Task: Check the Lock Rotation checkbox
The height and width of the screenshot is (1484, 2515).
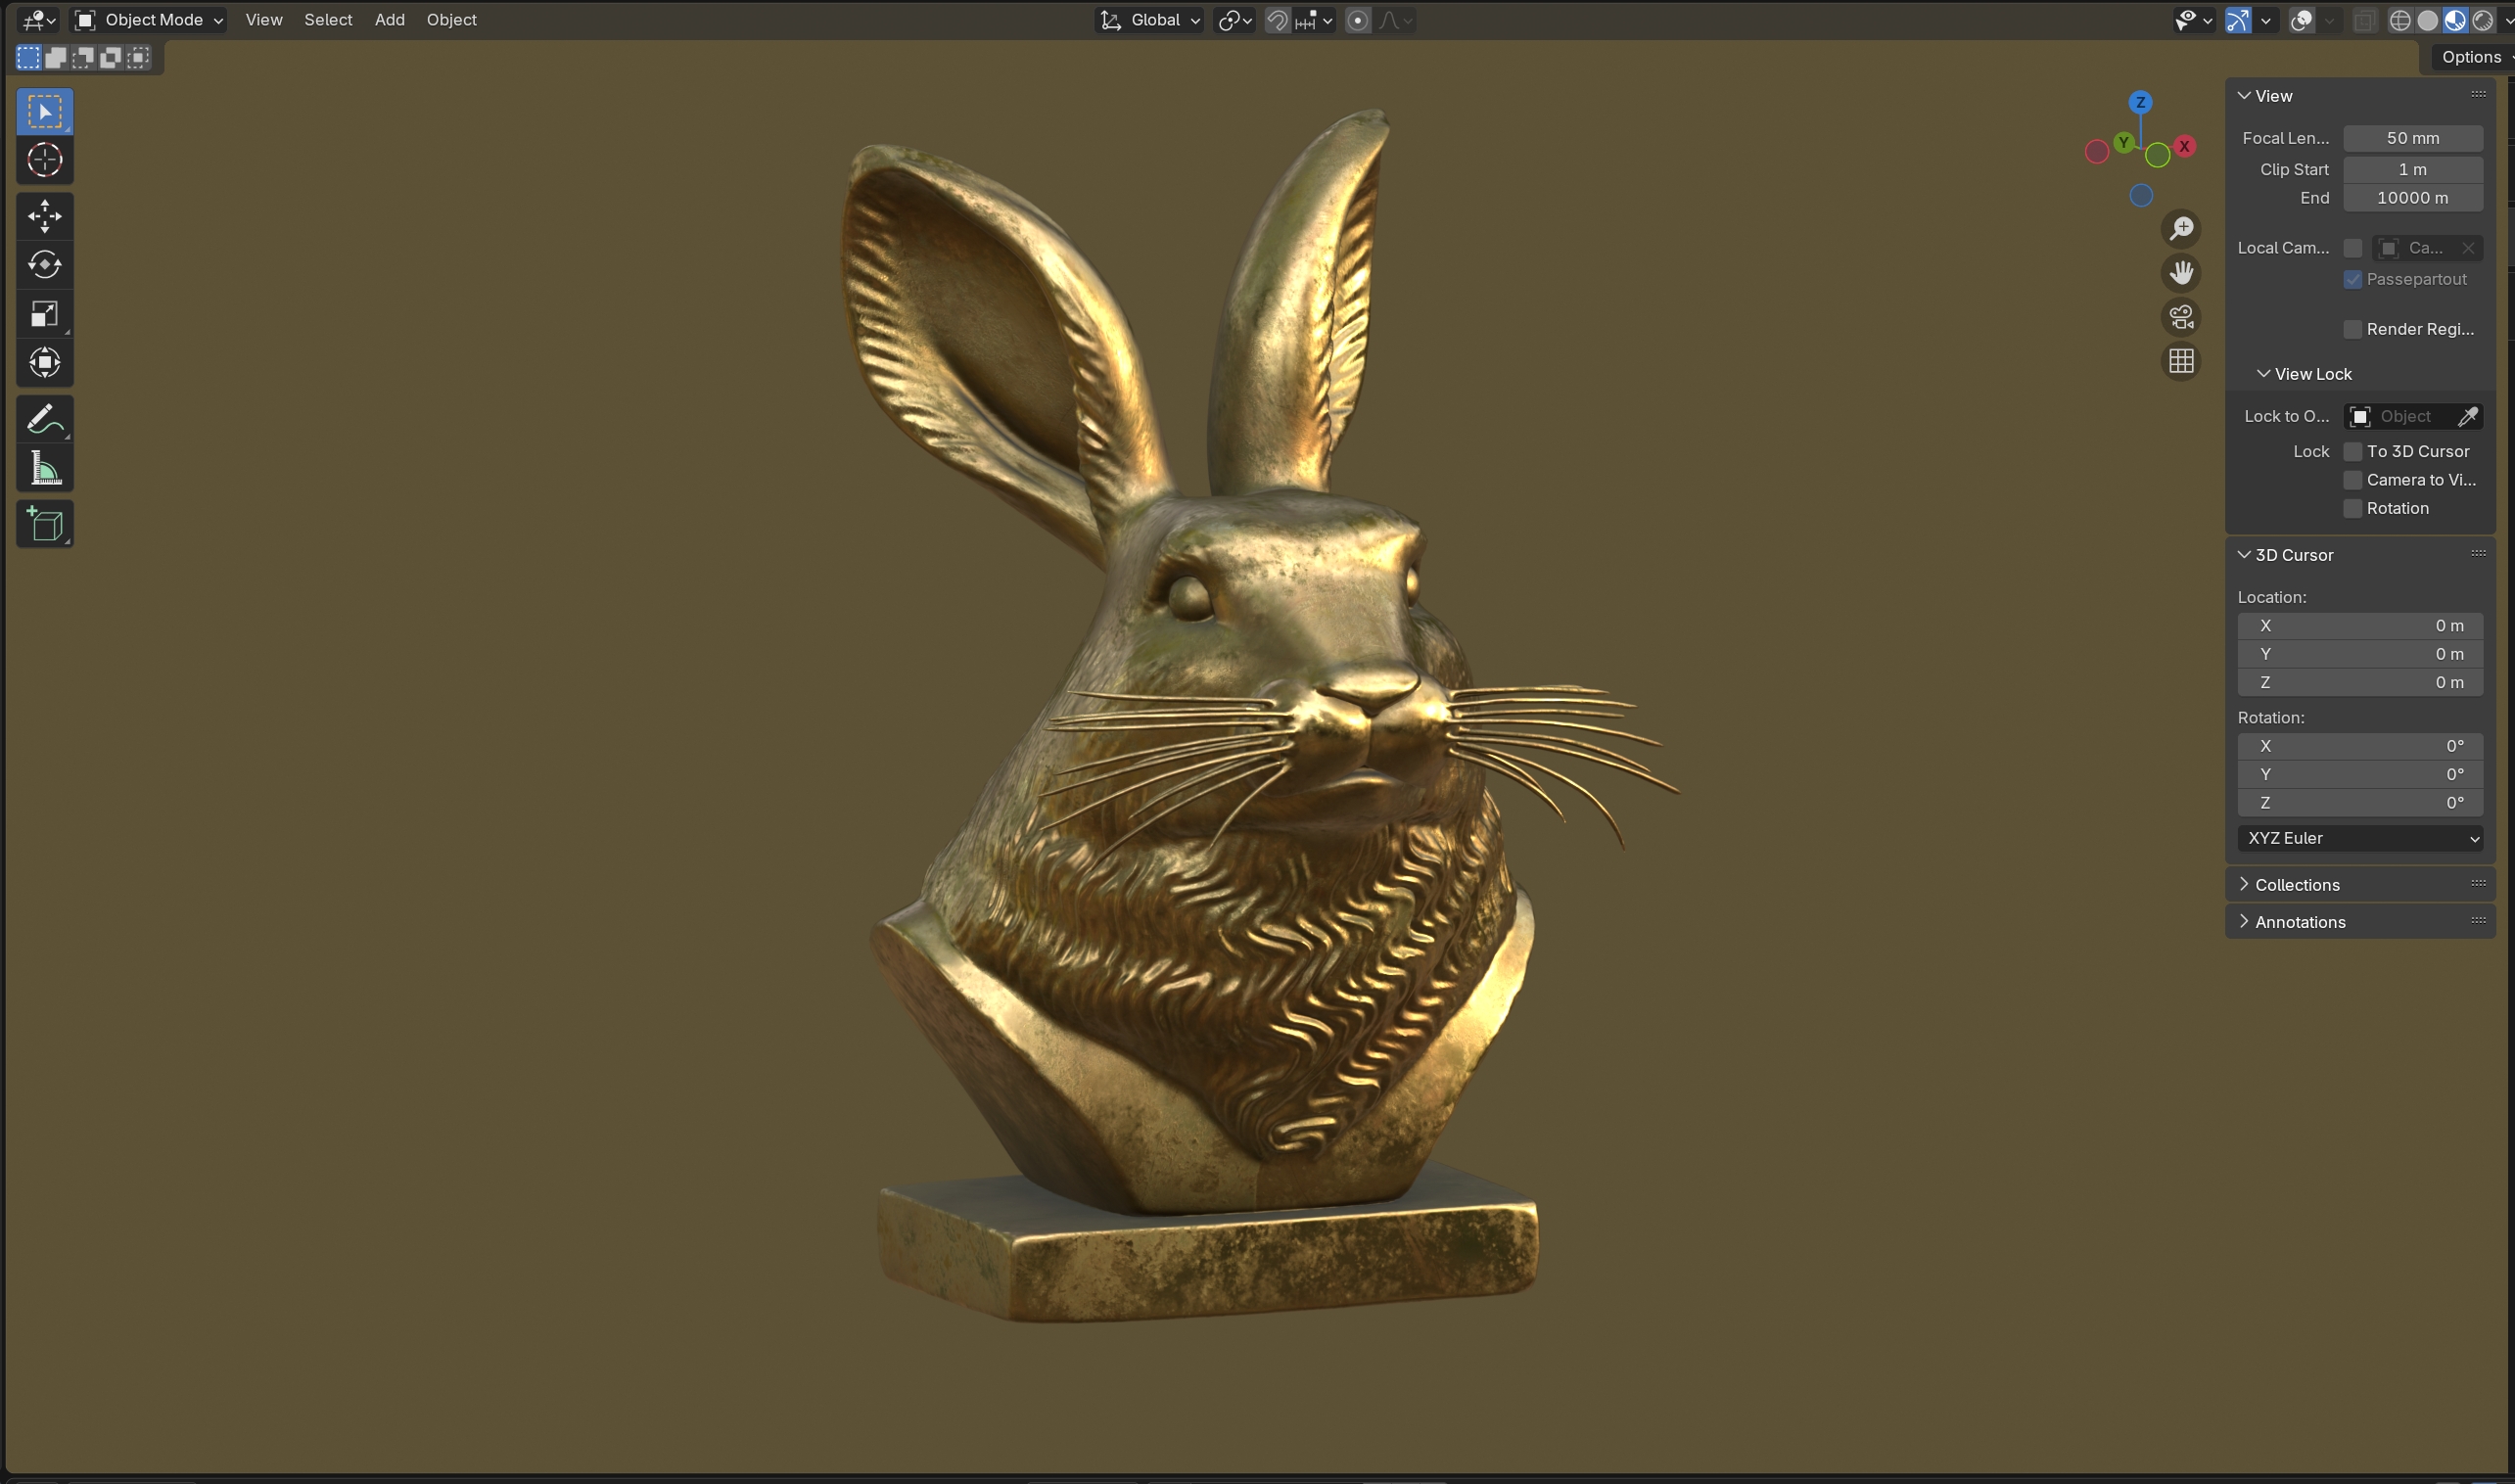Action: point(2352,509)
